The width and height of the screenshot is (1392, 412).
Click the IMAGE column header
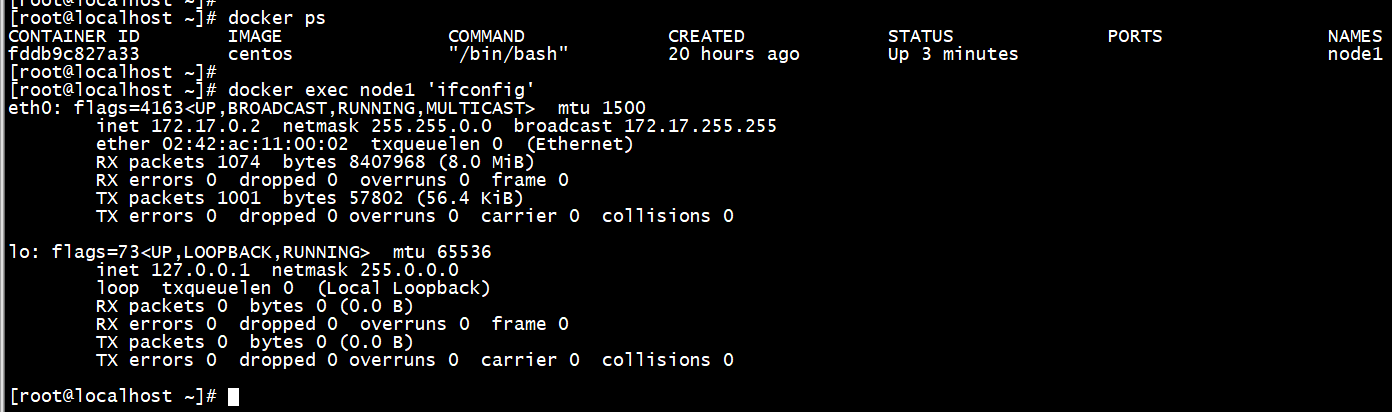(x=255, y=36)
